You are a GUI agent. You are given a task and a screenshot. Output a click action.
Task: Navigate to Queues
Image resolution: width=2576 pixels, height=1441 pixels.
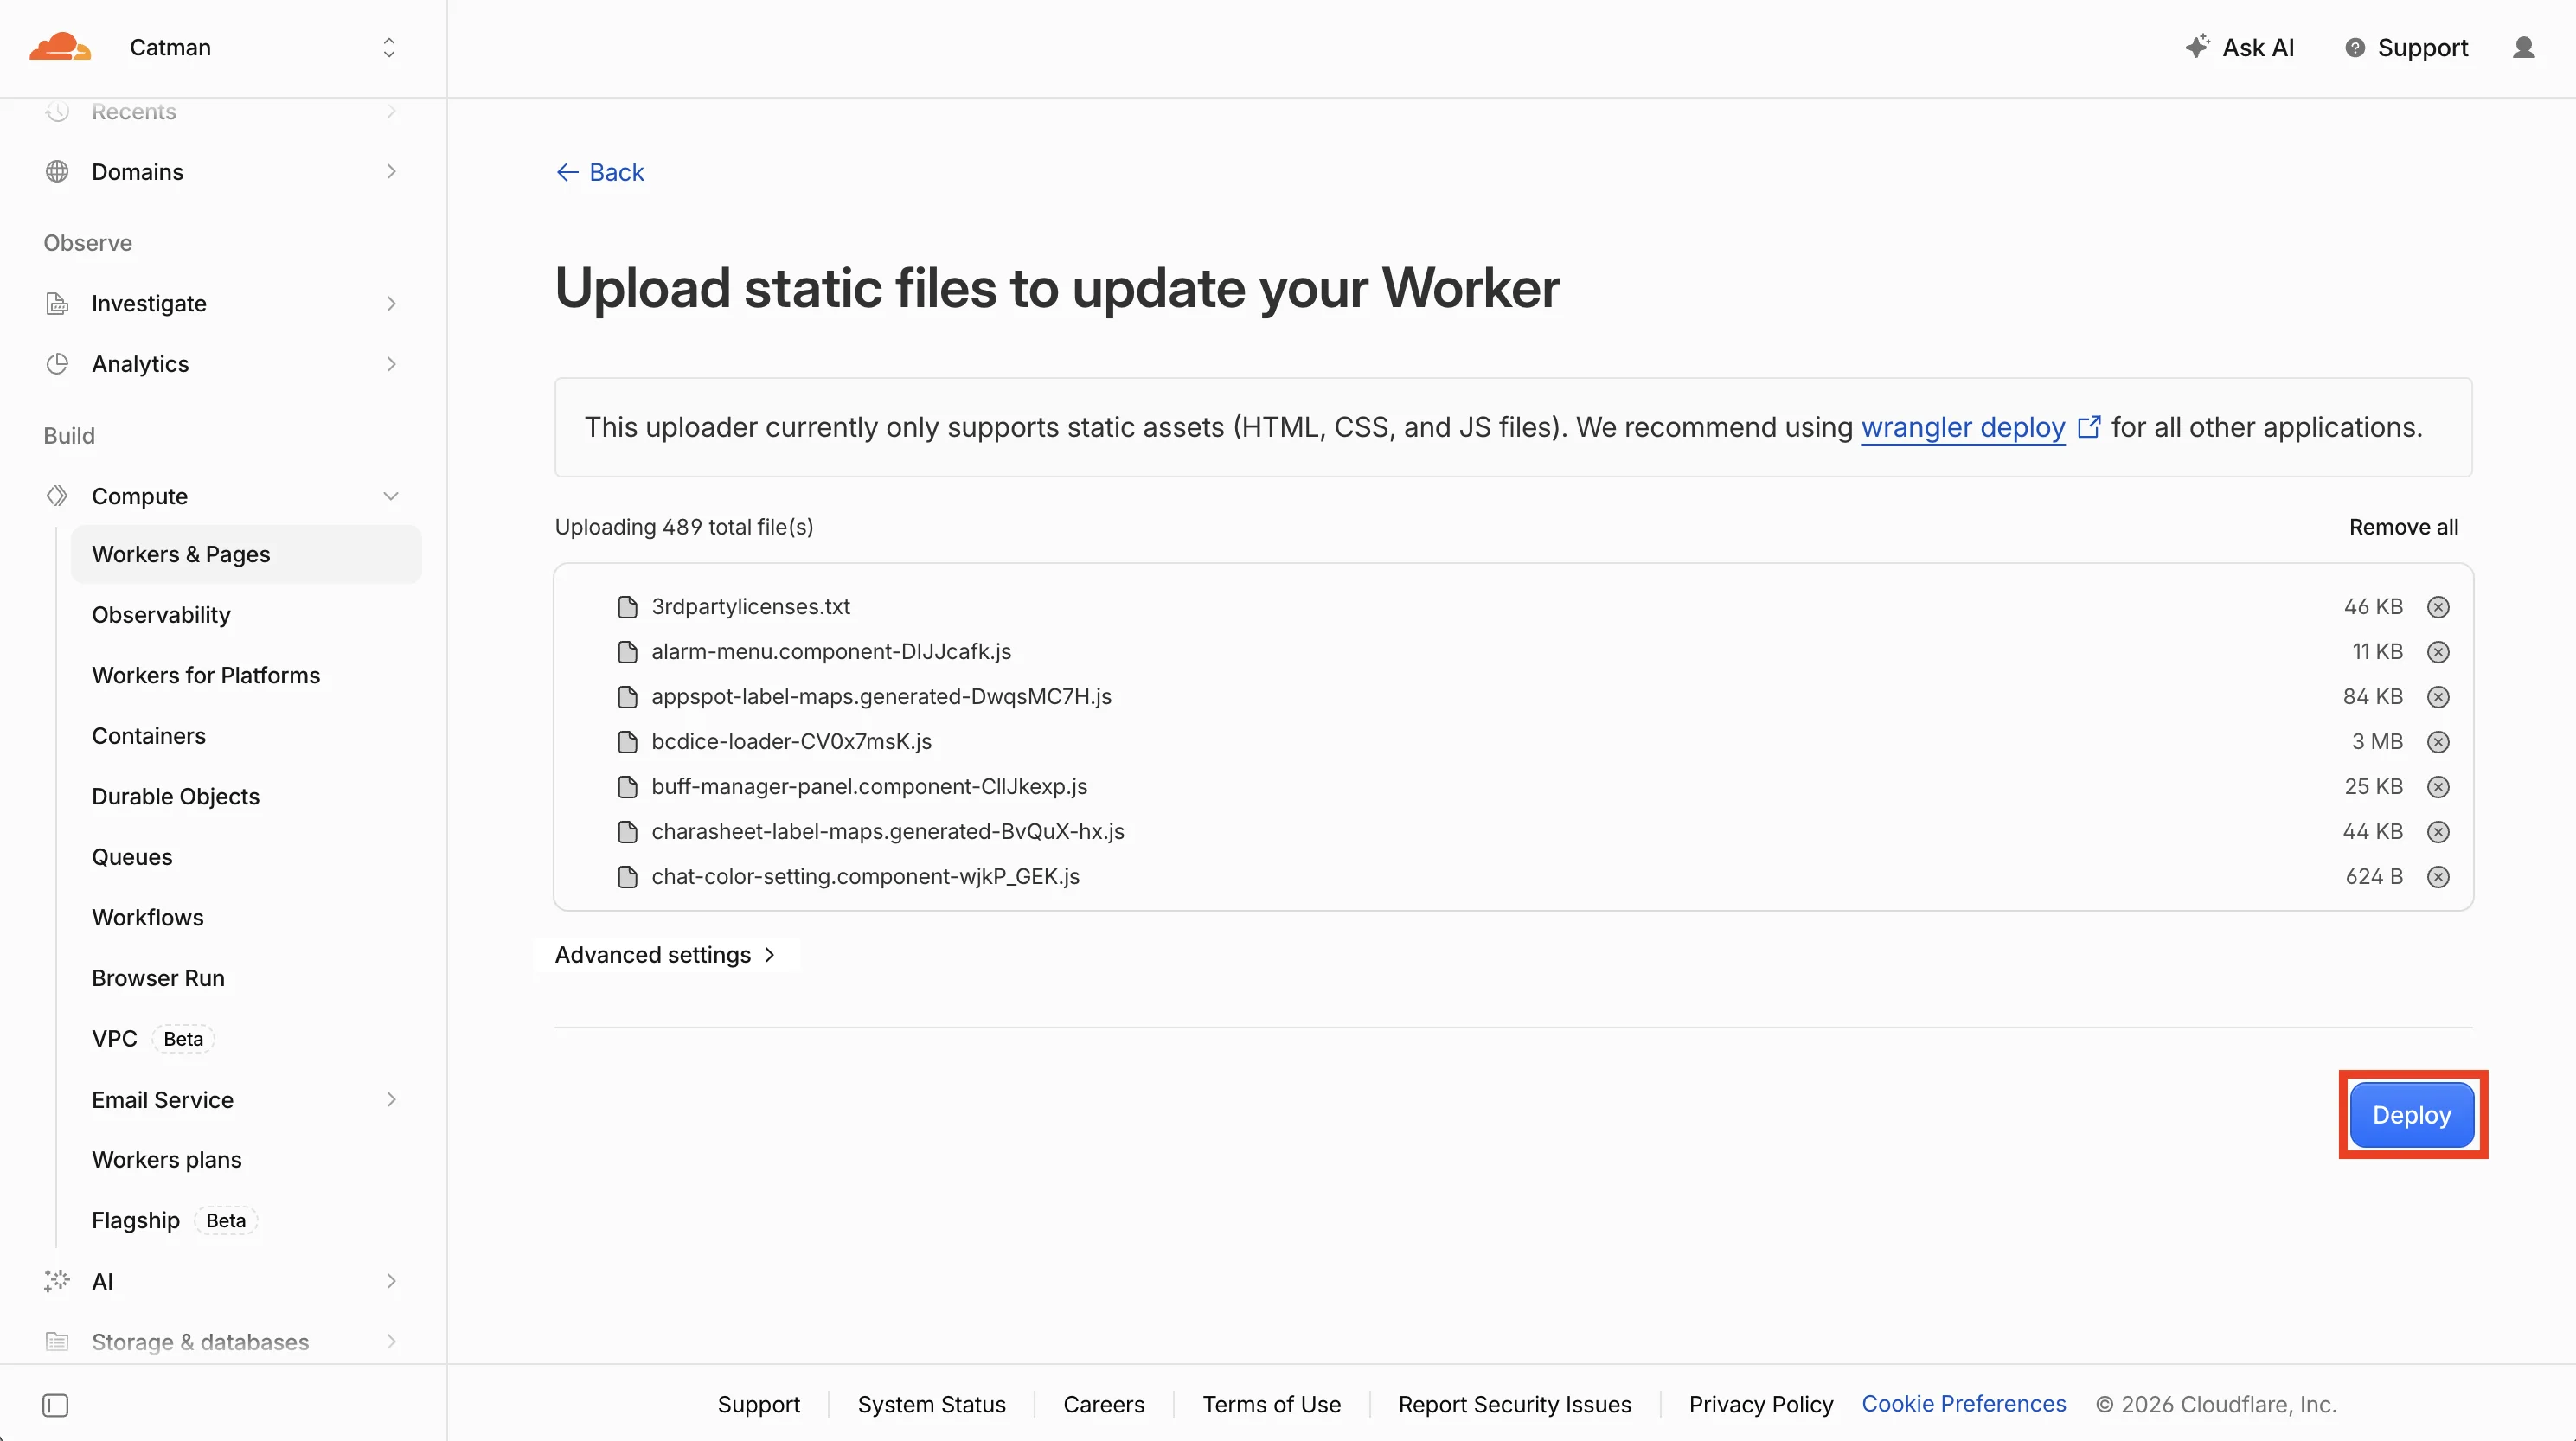pos(132,857)
